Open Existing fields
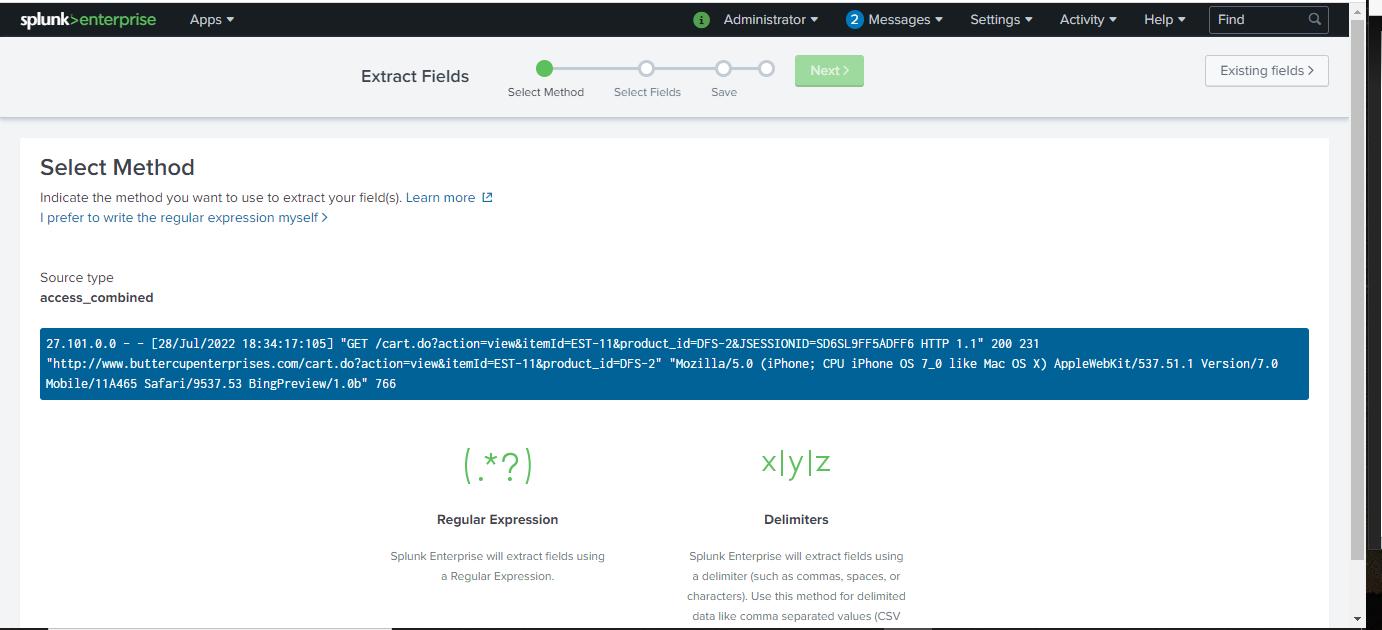 (x=1266, y=71)
